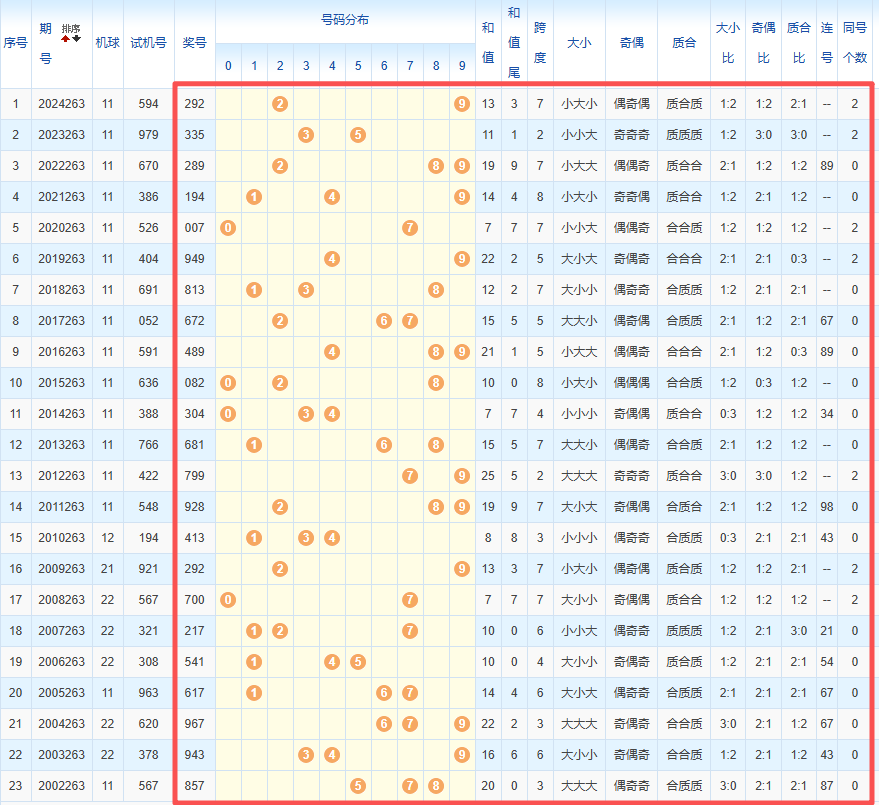Click the 和值 column header
This screenshot has width=879, height=805.
click(488, 43)
